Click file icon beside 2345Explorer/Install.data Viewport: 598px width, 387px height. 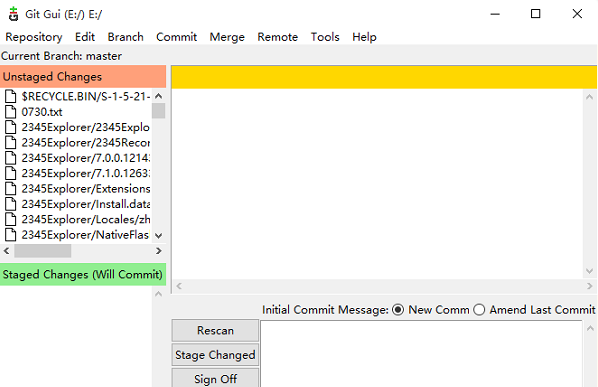pyautogui.click(x=11, y=204)
